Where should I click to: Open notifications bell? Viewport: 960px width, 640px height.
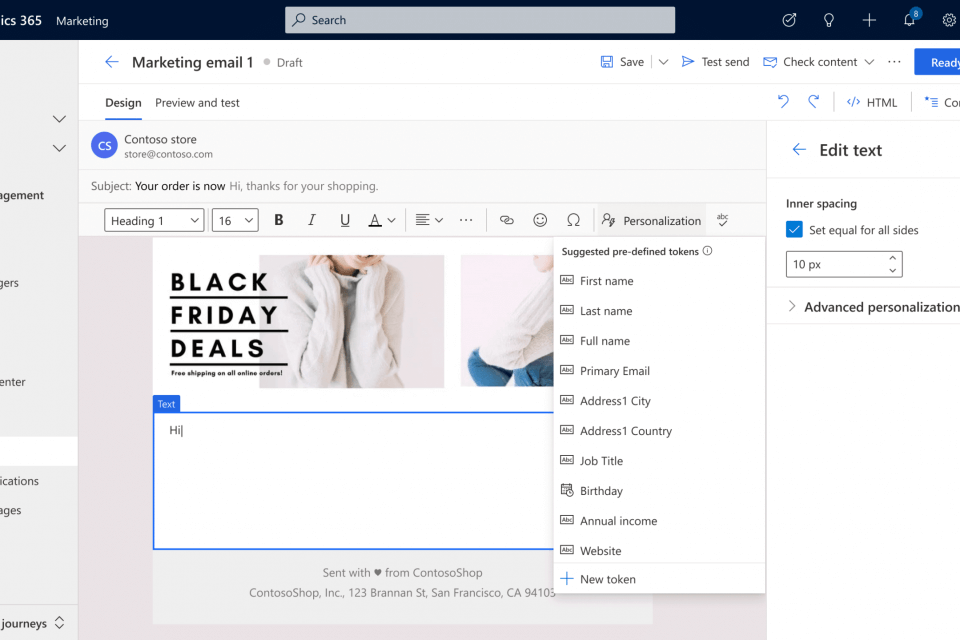[x=909, y=20]
